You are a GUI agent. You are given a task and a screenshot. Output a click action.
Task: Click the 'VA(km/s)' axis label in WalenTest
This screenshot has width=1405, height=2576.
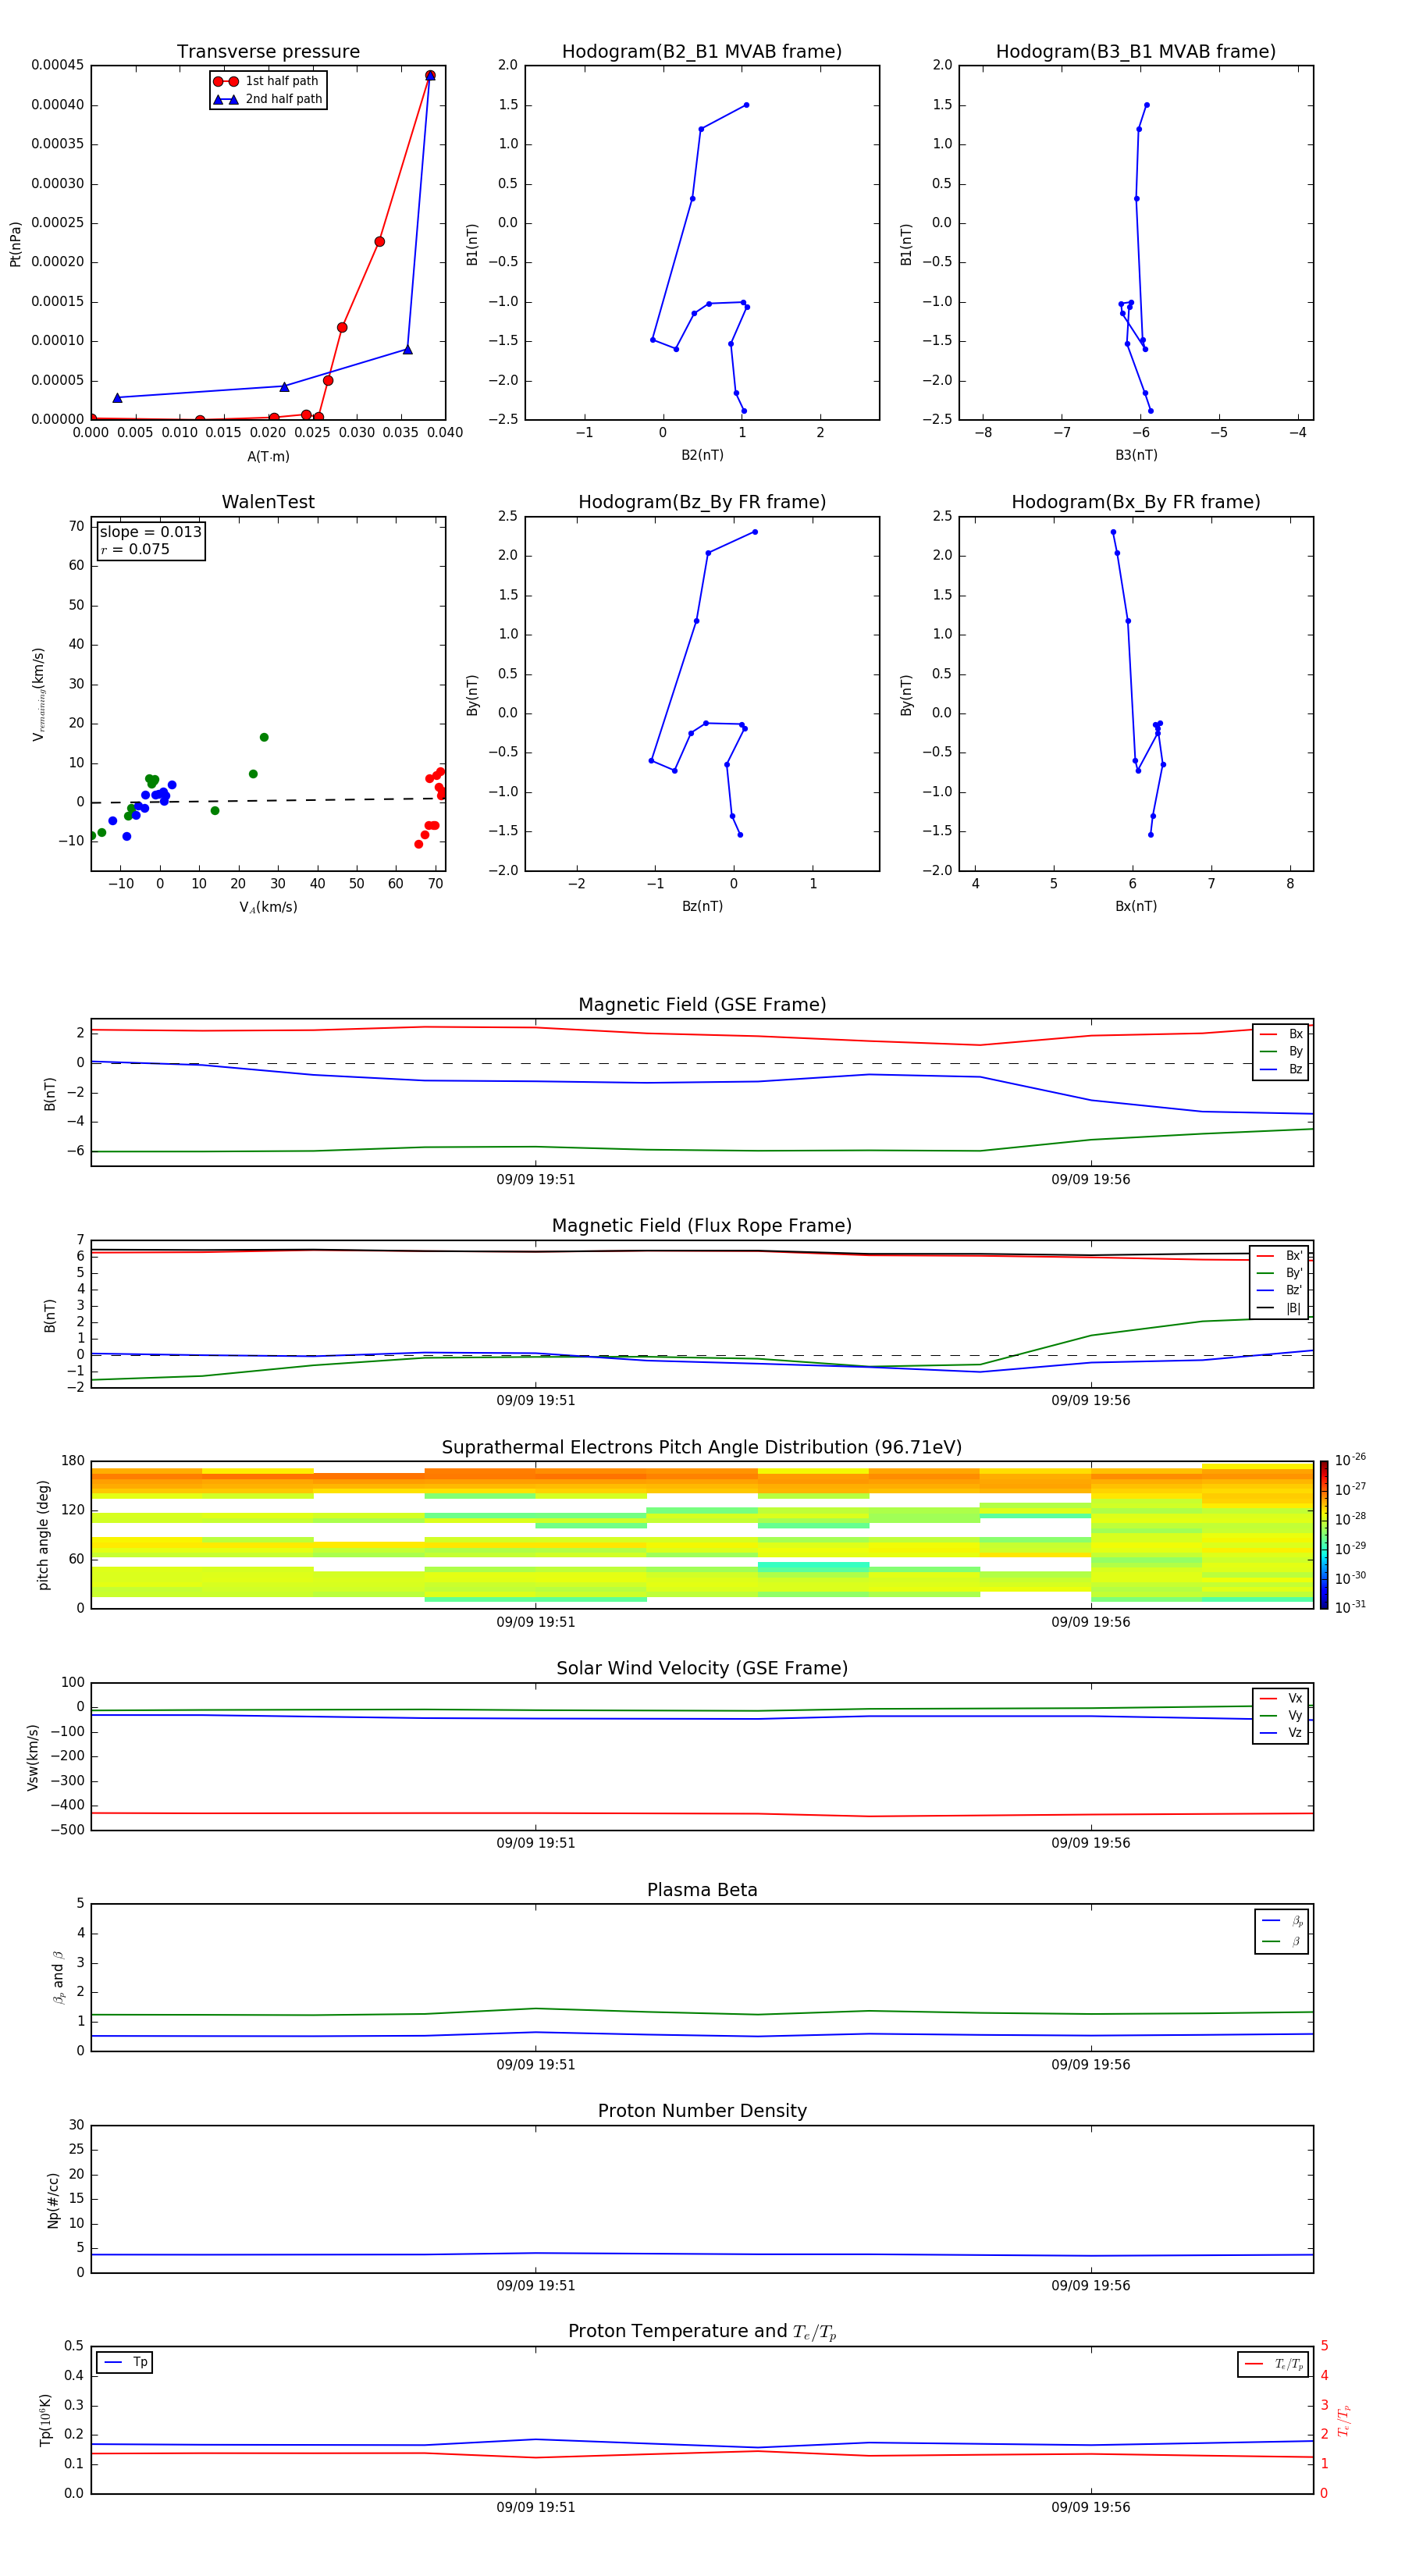coord(268,907)
